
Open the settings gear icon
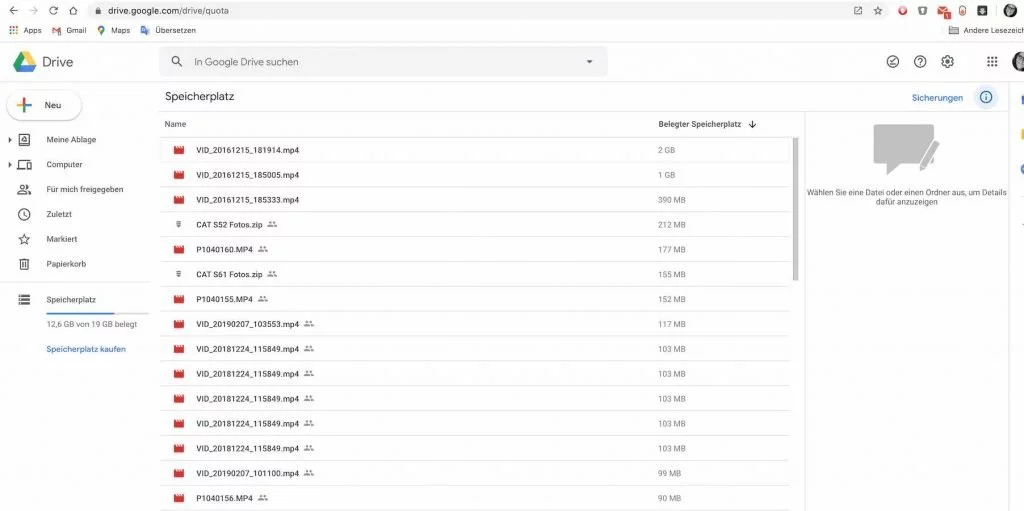point(947,61)
